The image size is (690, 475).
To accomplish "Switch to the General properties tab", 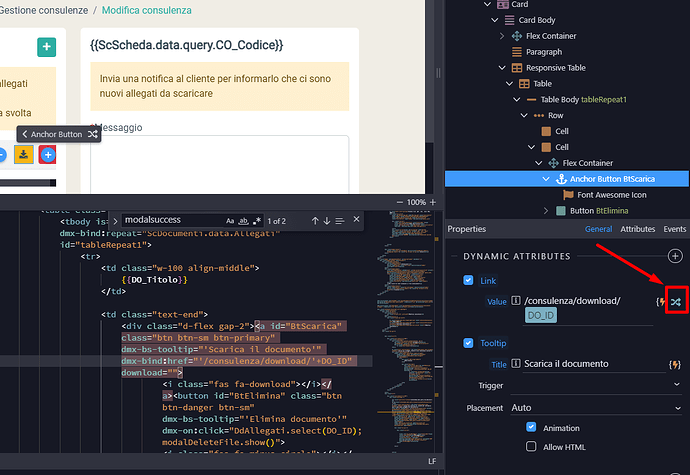I will coord(598,229).
